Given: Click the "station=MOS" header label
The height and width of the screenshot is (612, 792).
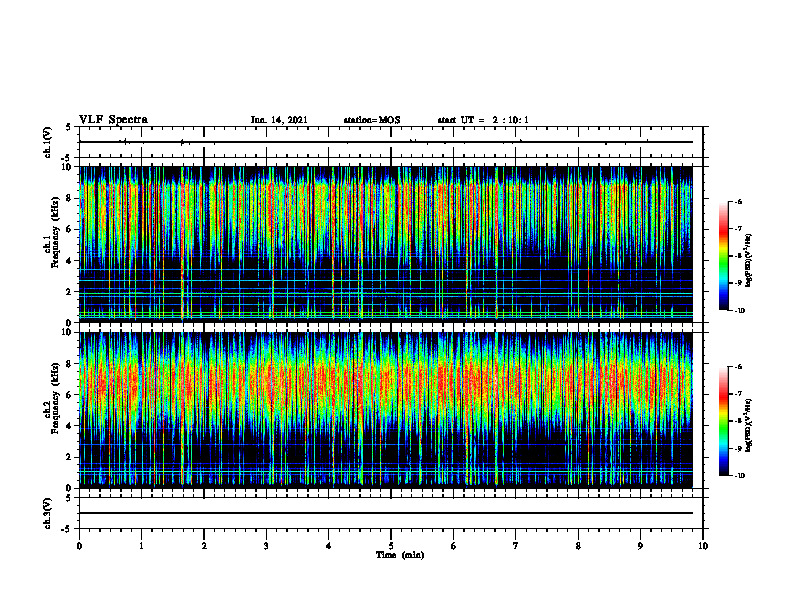Looking at the screenshot, I should coord(372,120).
